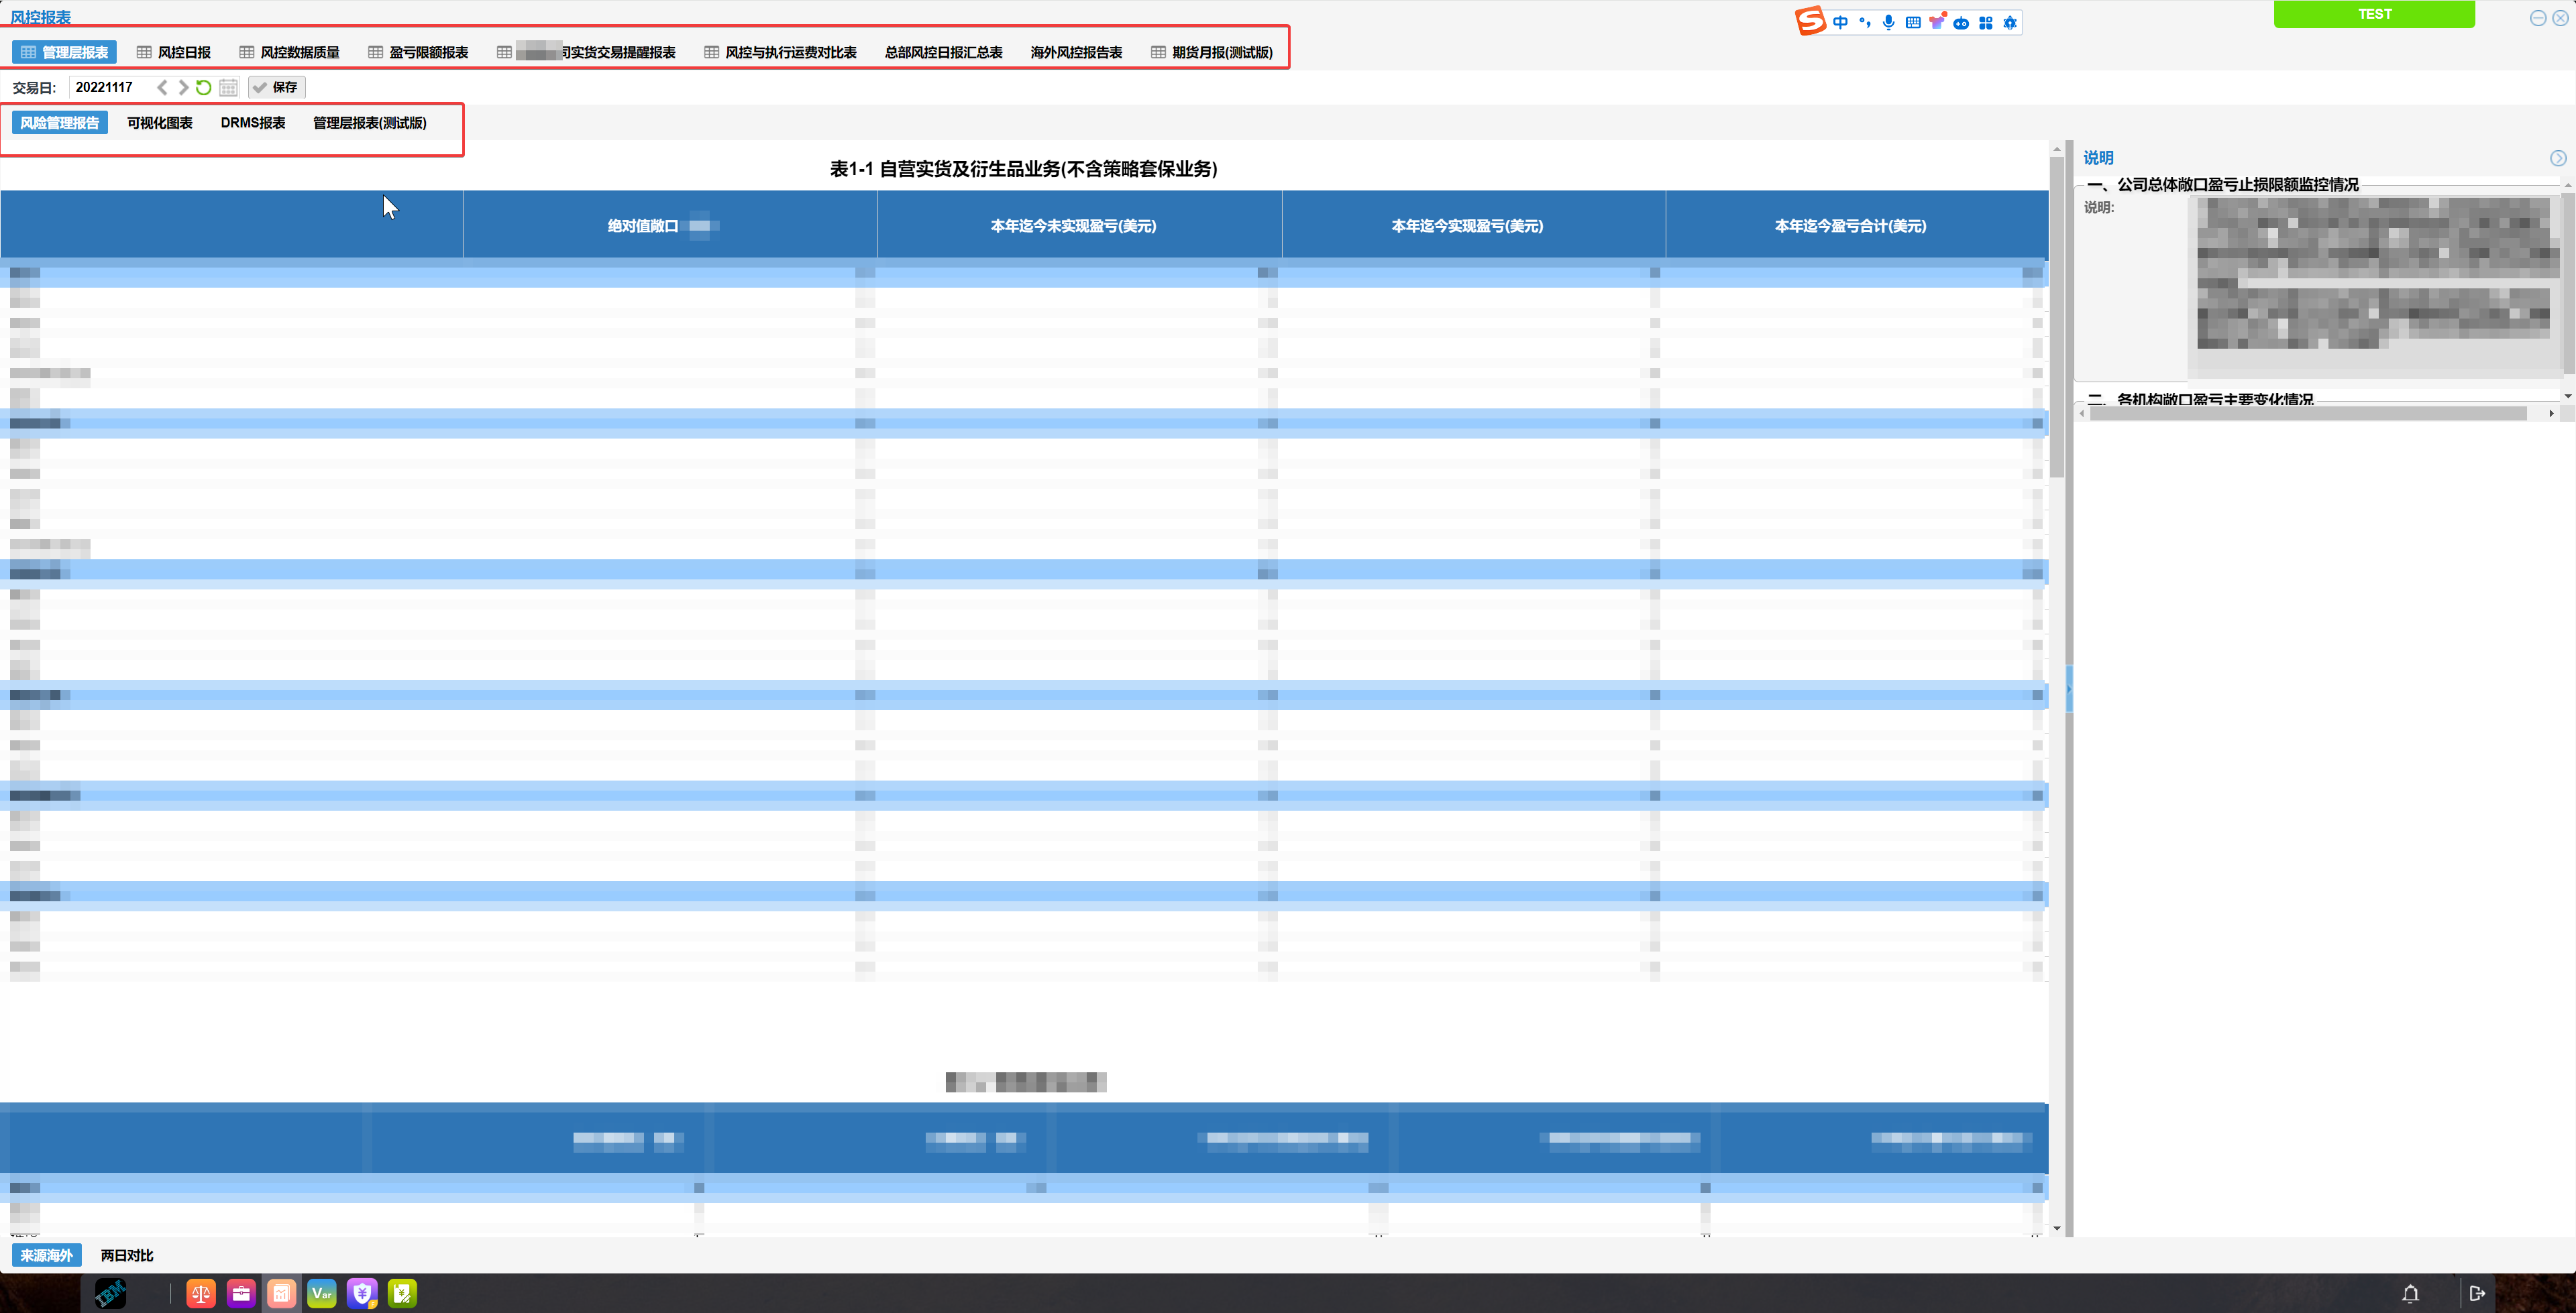Screen dimensions: 2576x1313
Task: Switch to the 风控日报 tab
Action: point(174,52)
